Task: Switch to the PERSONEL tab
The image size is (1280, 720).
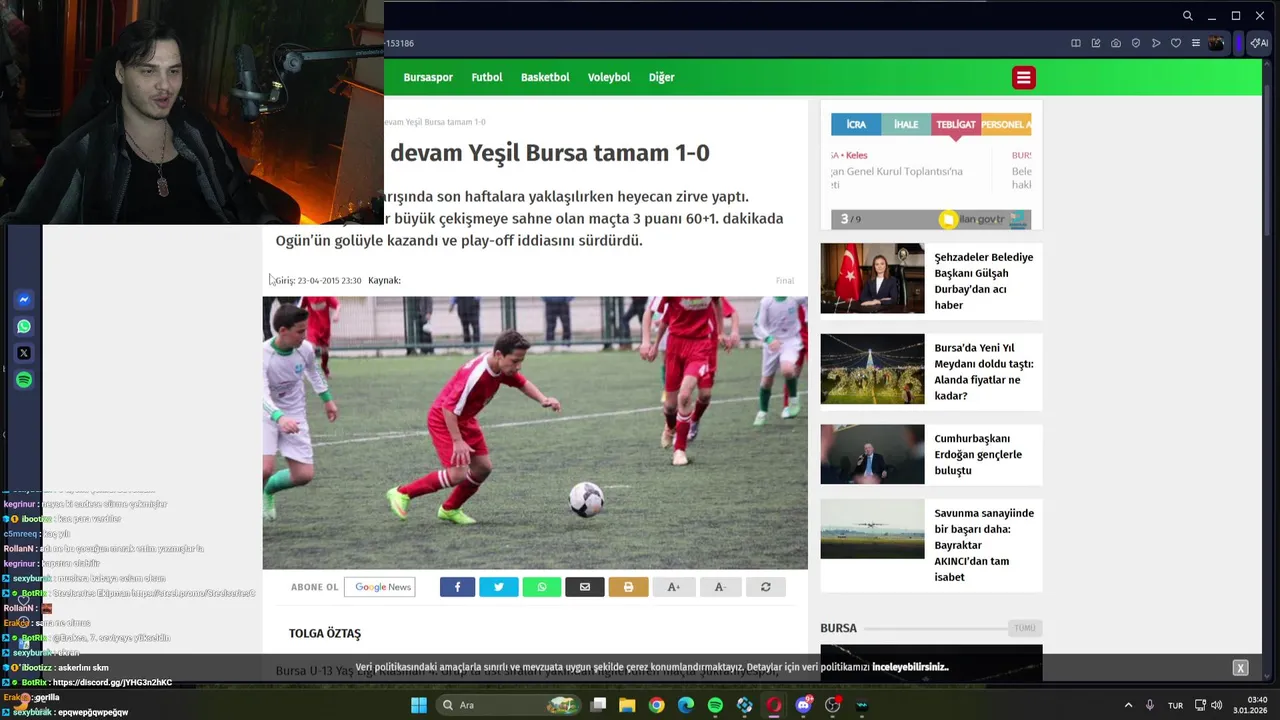Action: pyautogui.click(x=1006, y=124)
